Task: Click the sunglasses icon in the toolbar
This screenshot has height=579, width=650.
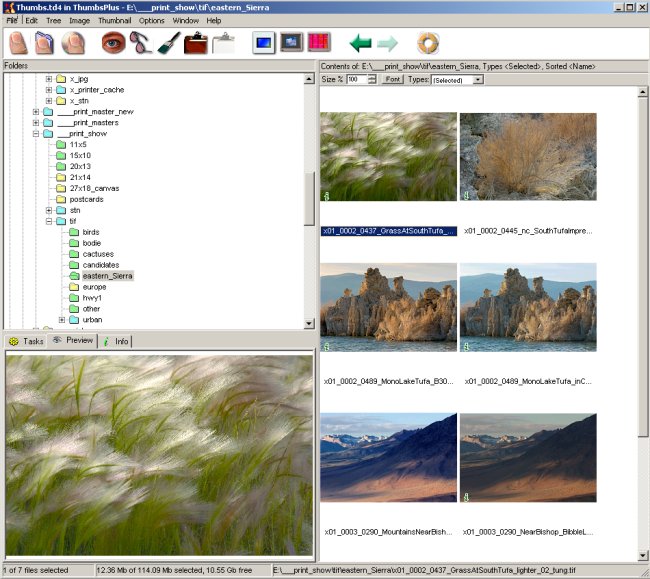Action: point(141,43)
